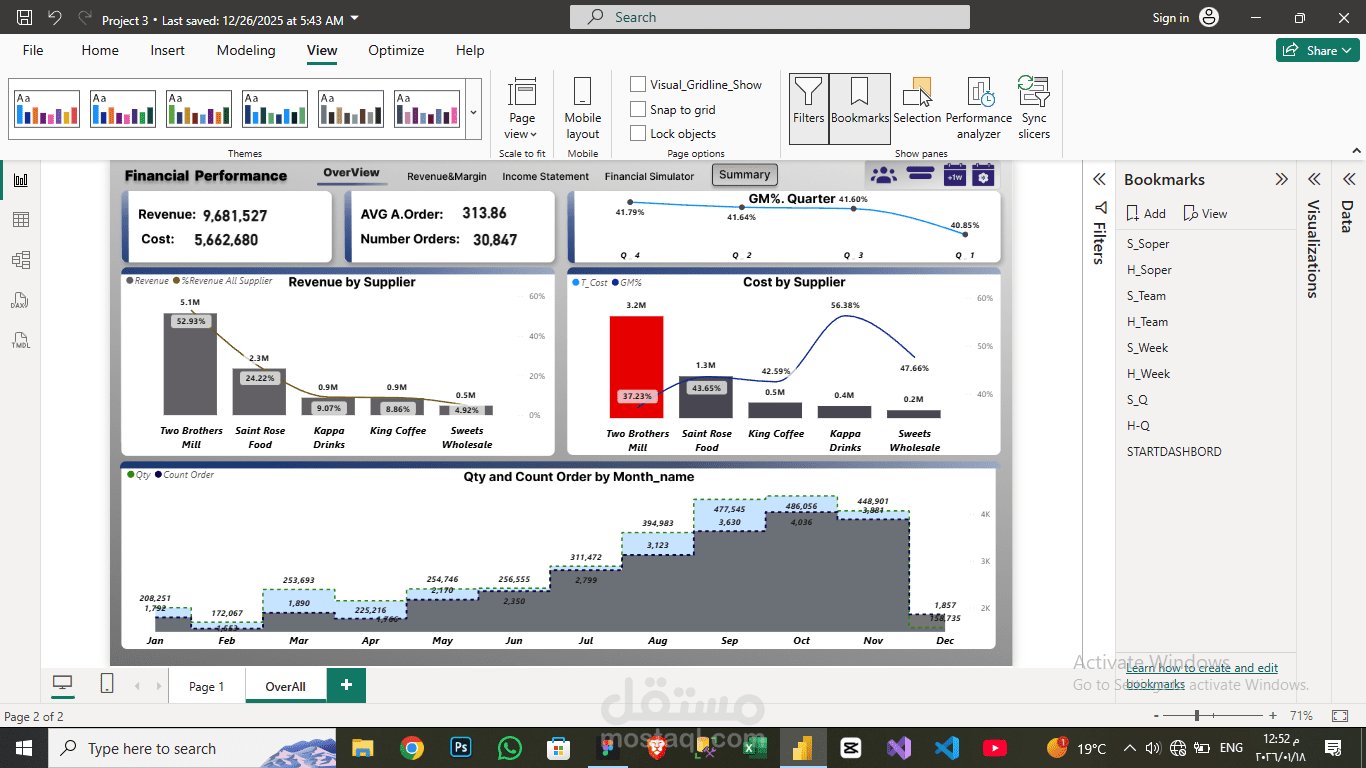Enable the Lock objects checkbox

point(638,133)
